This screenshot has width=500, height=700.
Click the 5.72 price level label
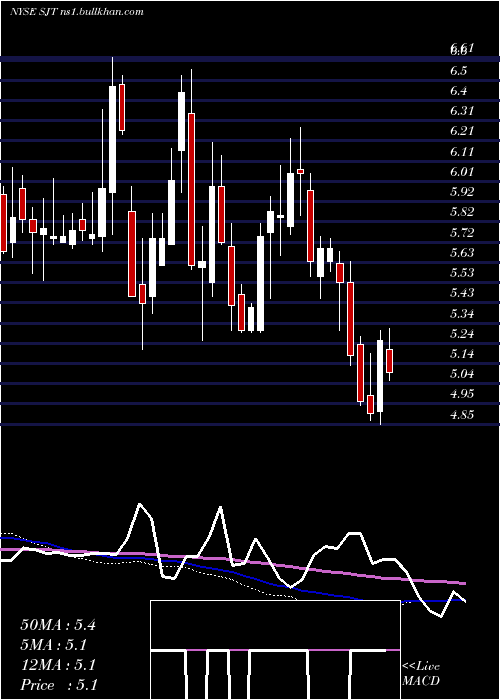(462, 233)
